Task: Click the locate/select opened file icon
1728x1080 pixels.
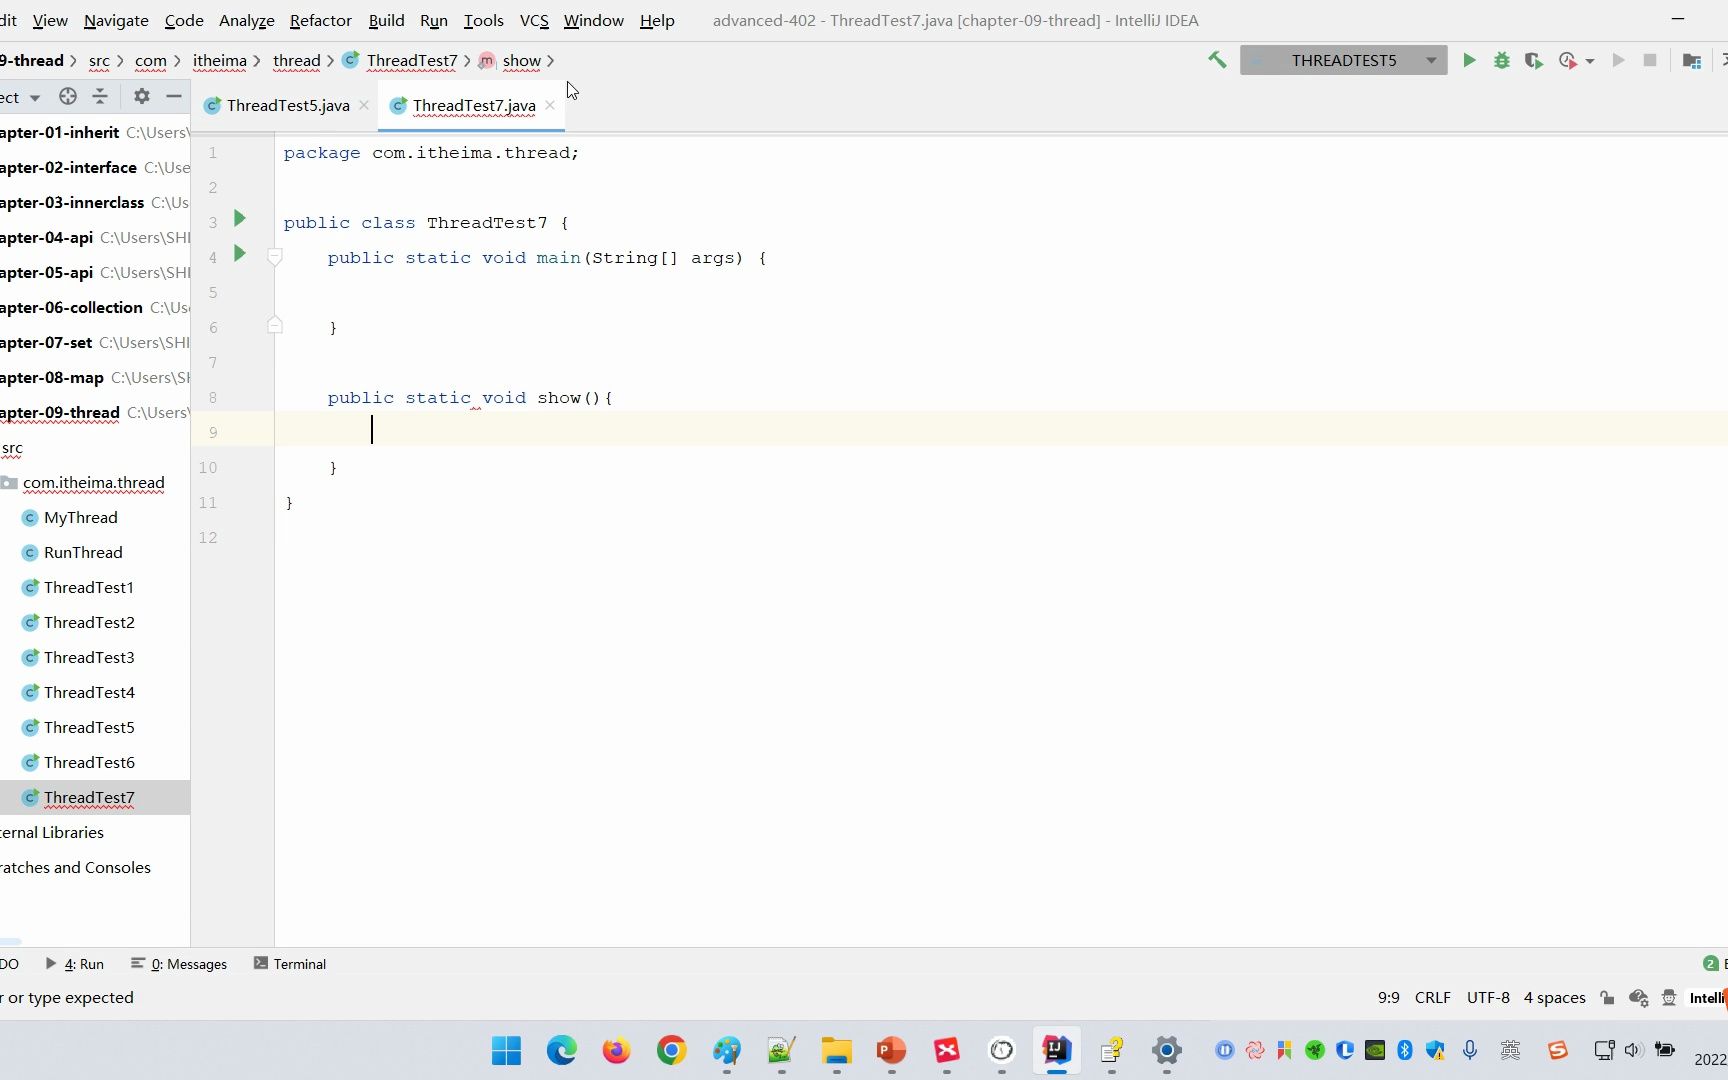Action: click(x=68, y=96)
